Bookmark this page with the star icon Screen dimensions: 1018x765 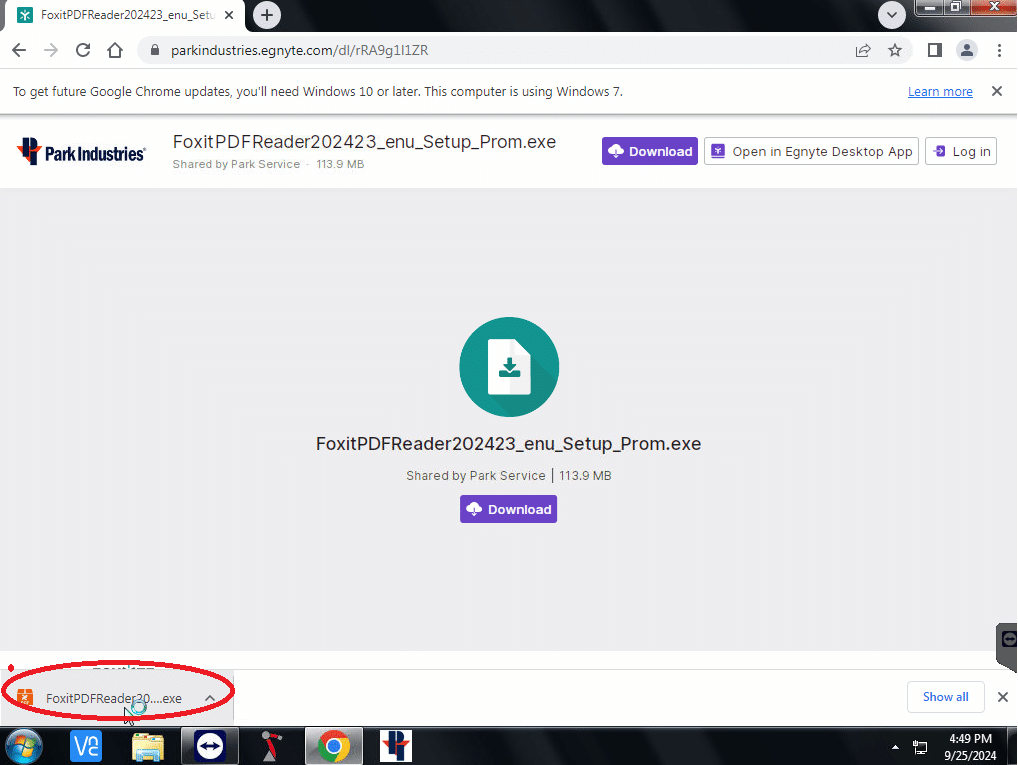(x=895, y=50)
